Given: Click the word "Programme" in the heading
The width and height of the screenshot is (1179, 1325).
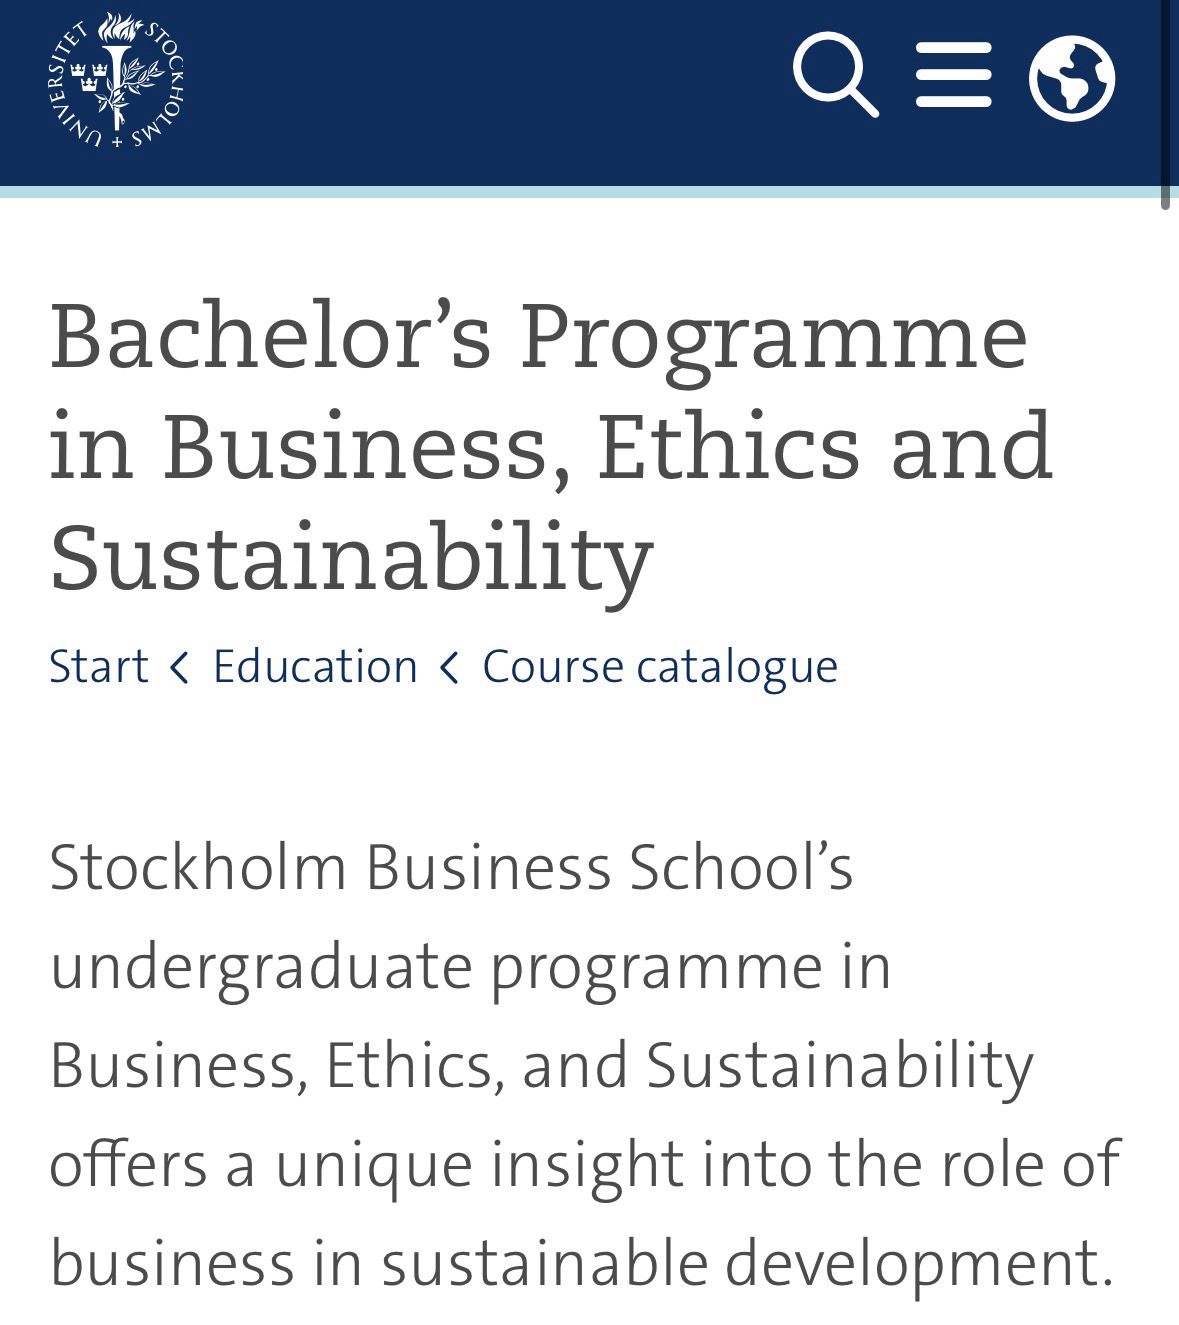Looking at the screenshot, I should [x=773, y=336].
